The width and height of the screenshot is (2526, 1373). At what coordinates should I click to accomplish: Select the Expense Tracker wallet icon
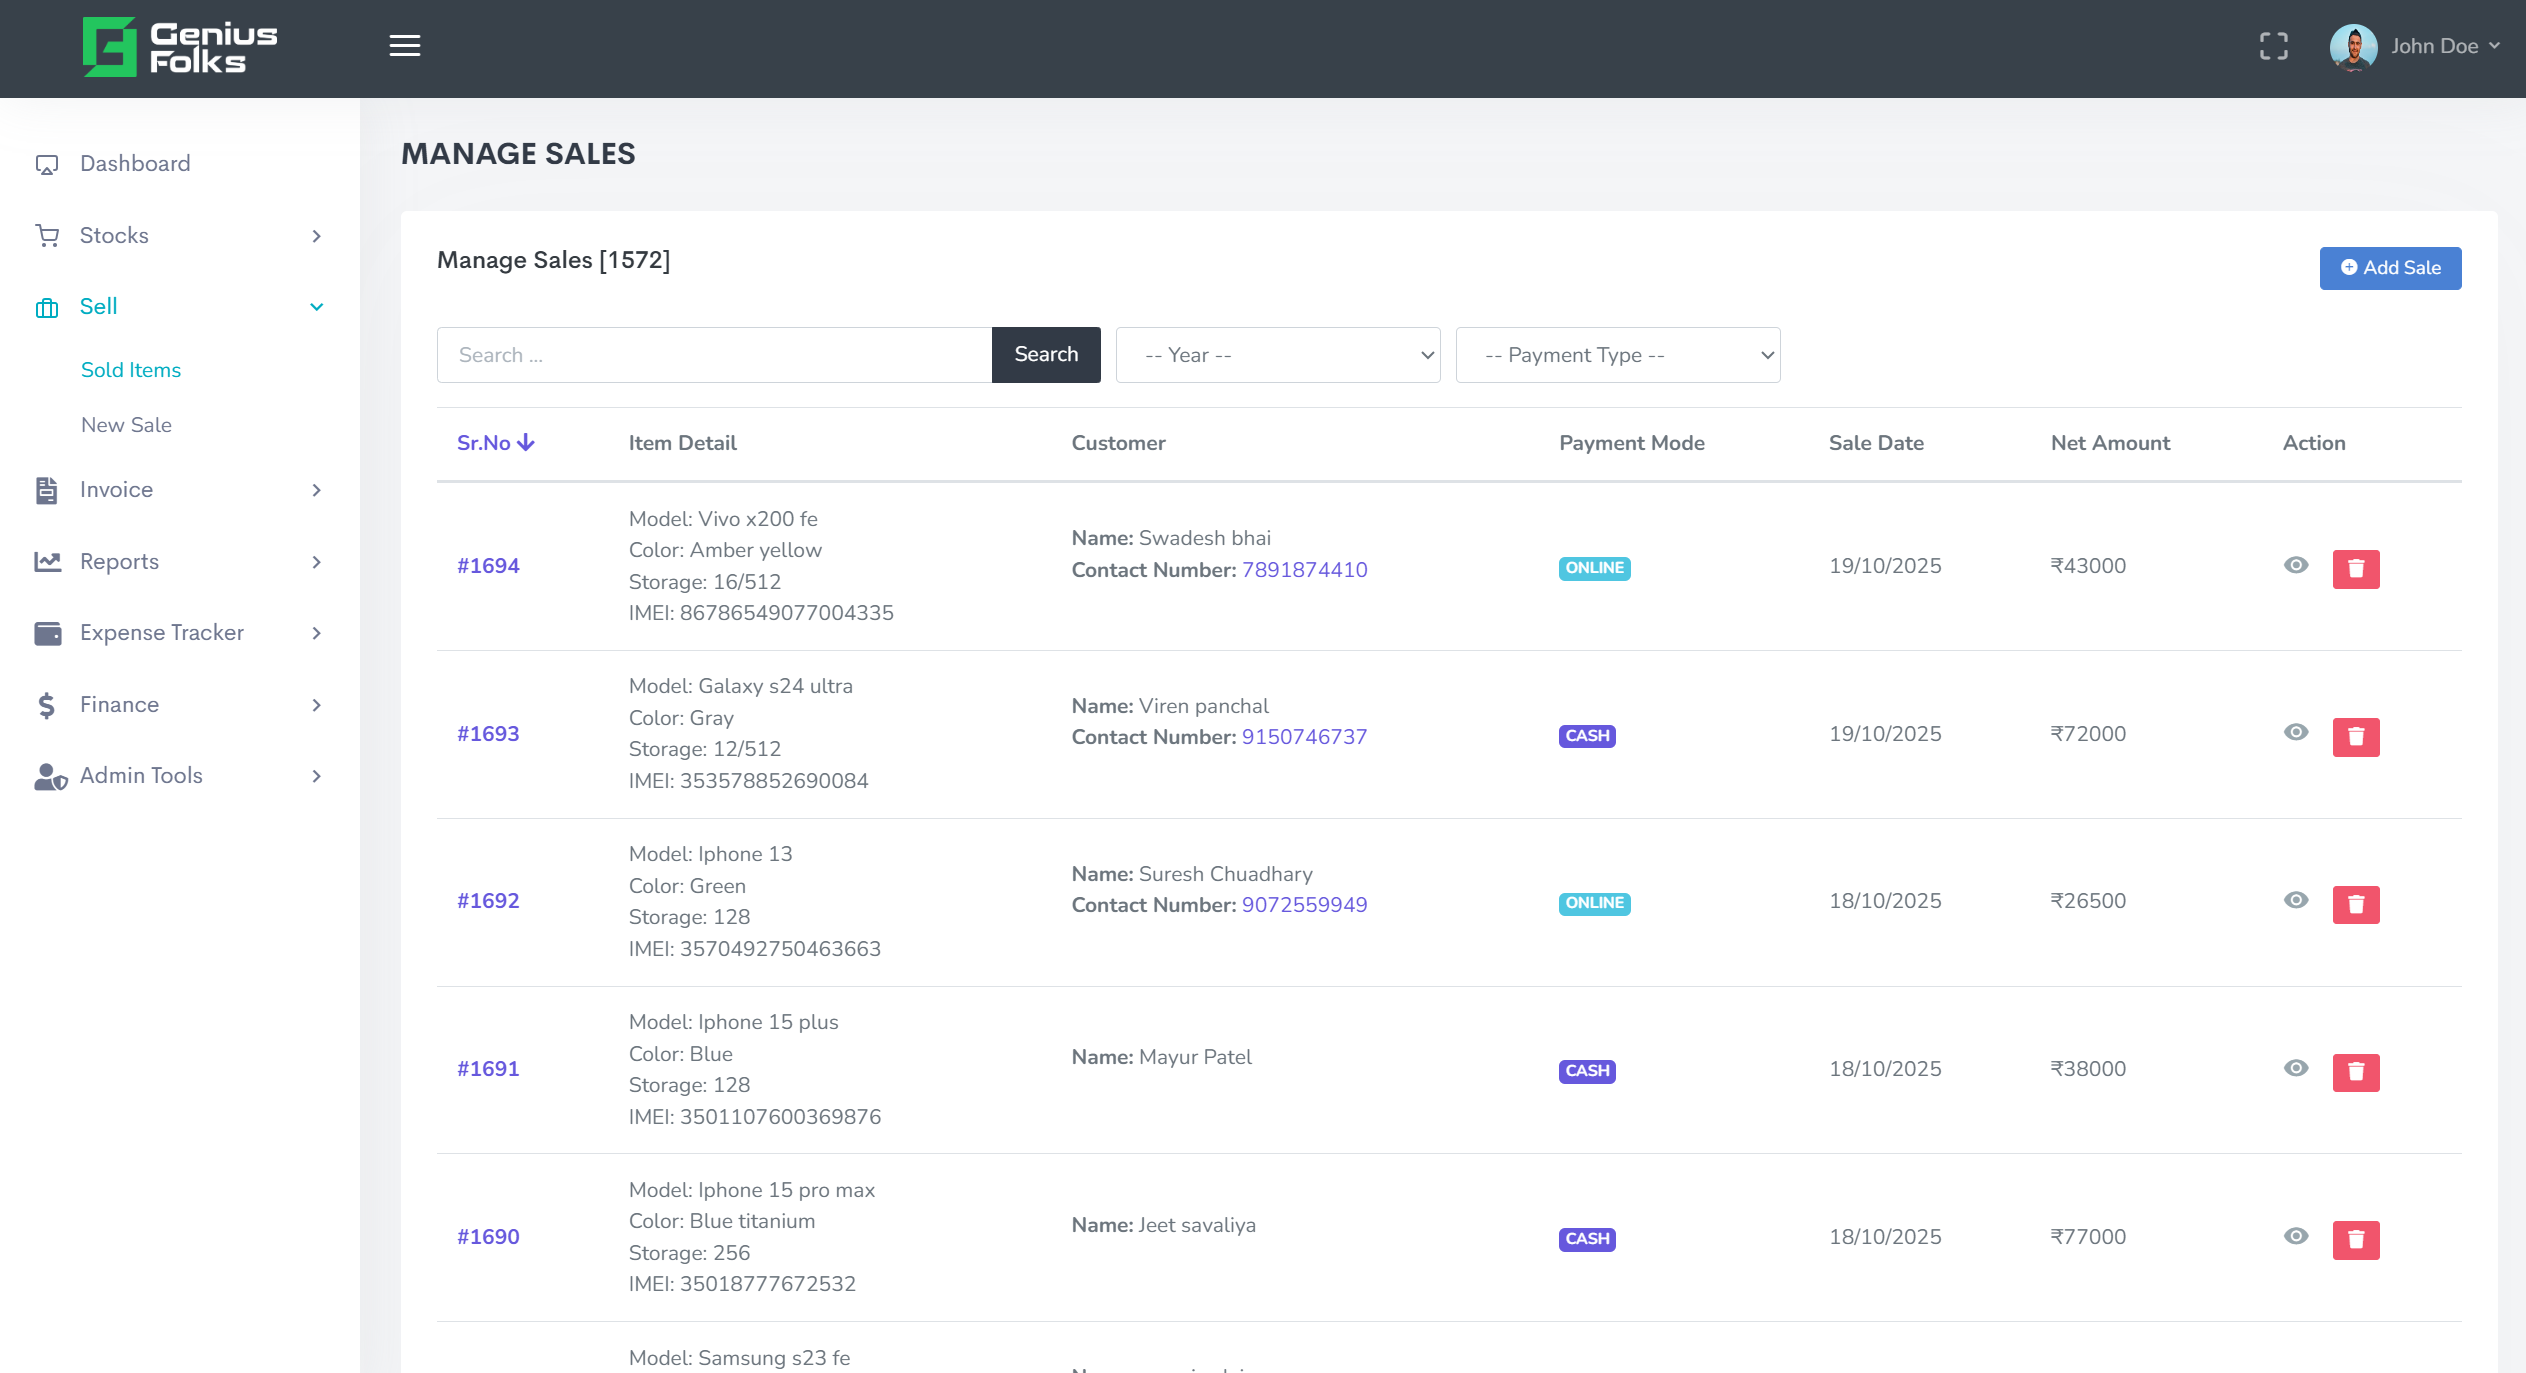(47, 633)
